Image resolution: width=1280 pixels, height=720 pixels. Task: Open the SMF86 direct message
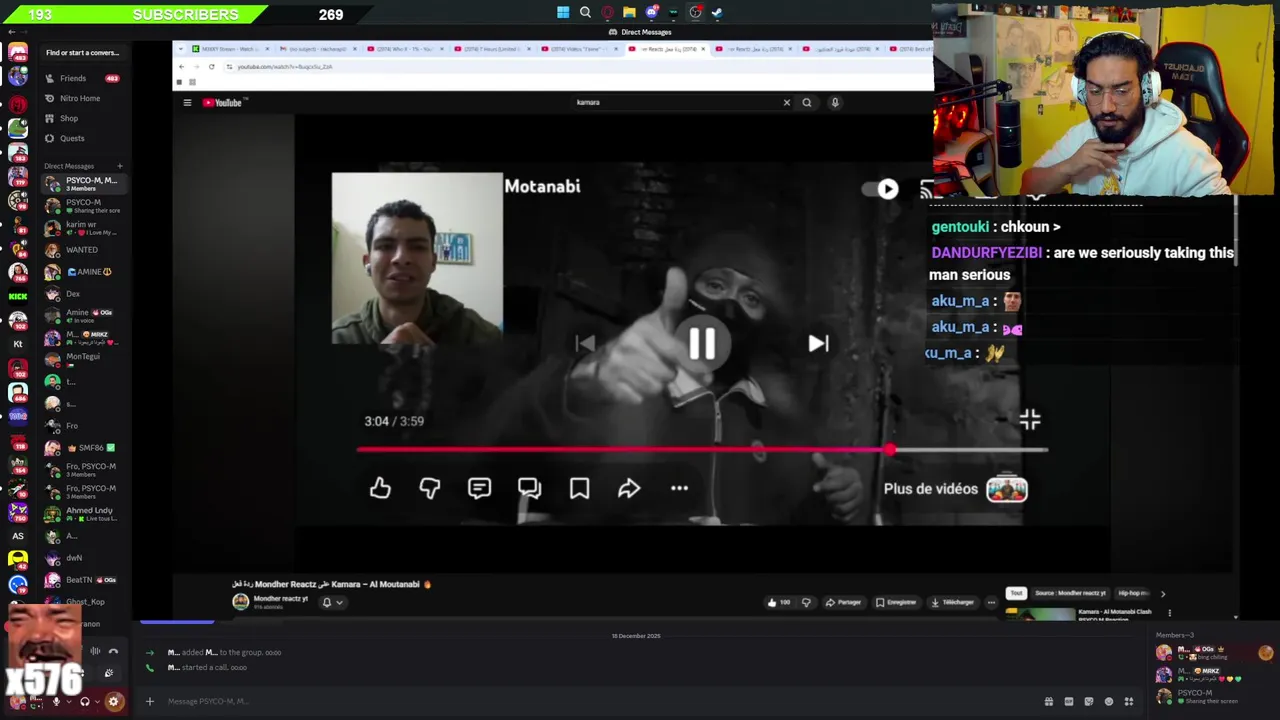click(x=83, y=448)
